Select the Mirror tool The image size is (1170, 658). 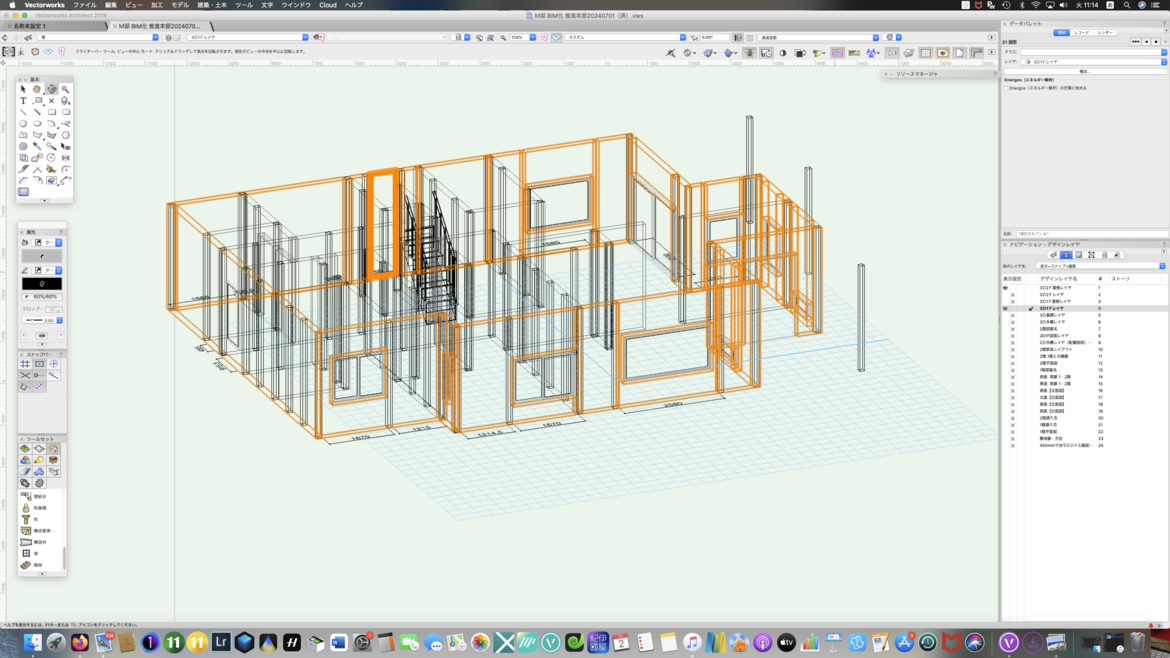pyautogui.click(x=65, y=158)
